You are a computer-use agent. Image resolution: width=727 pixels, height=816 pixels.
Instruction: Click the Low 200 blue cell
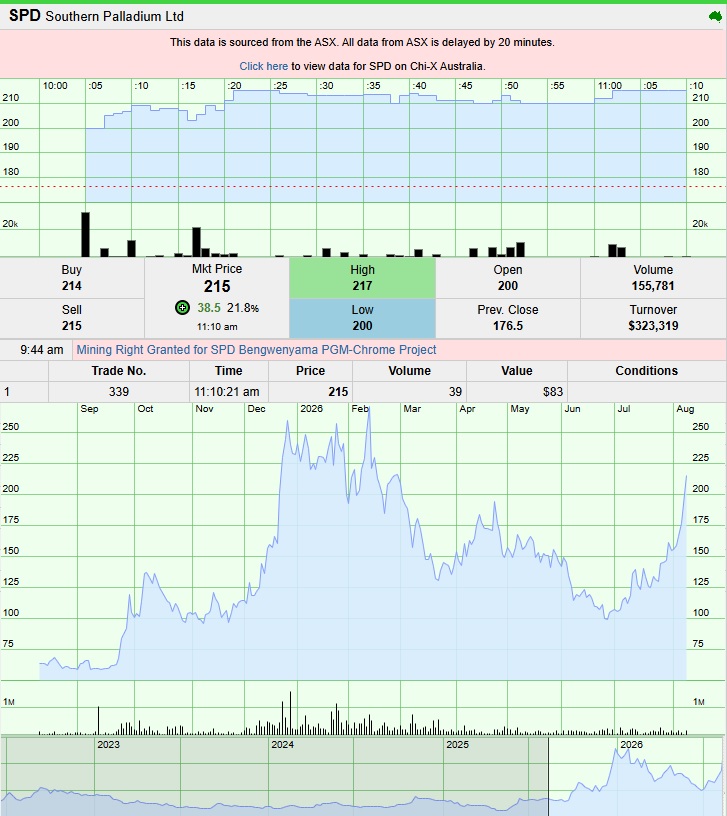pos(362,318)
